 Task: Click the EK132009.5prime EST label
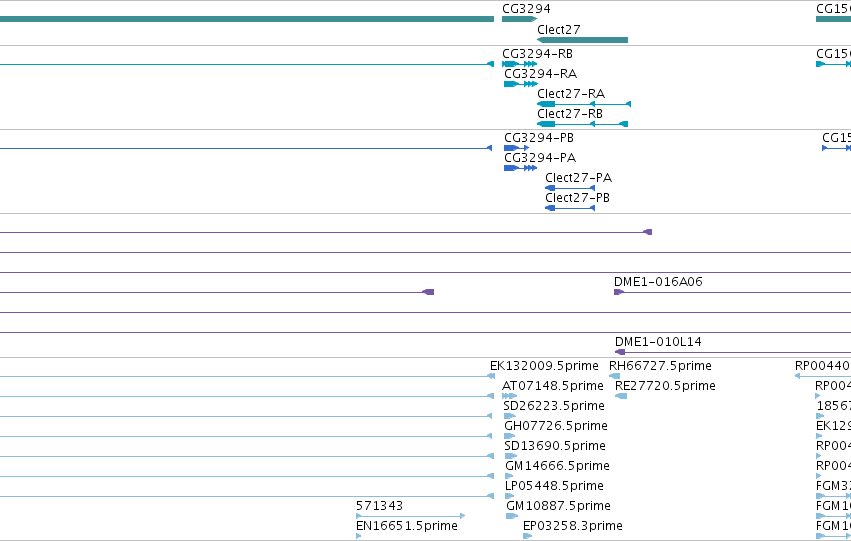(544, 366)
